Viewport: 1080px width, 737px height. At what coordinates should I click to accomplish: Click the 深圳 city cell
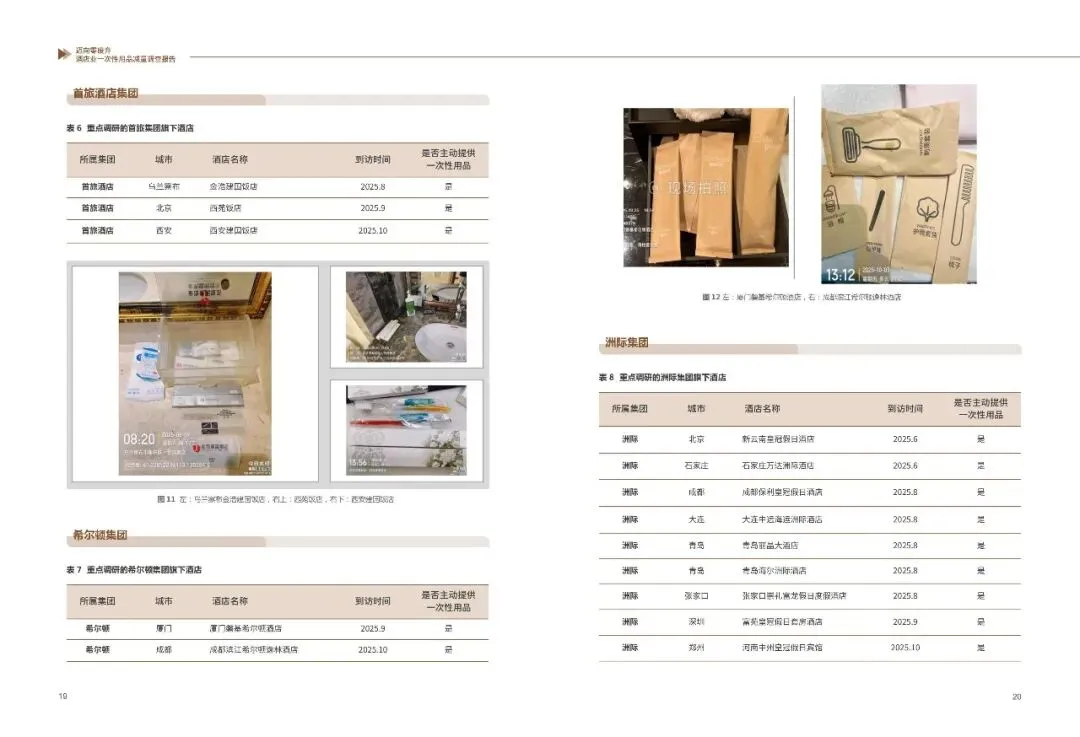coord(696,622)
